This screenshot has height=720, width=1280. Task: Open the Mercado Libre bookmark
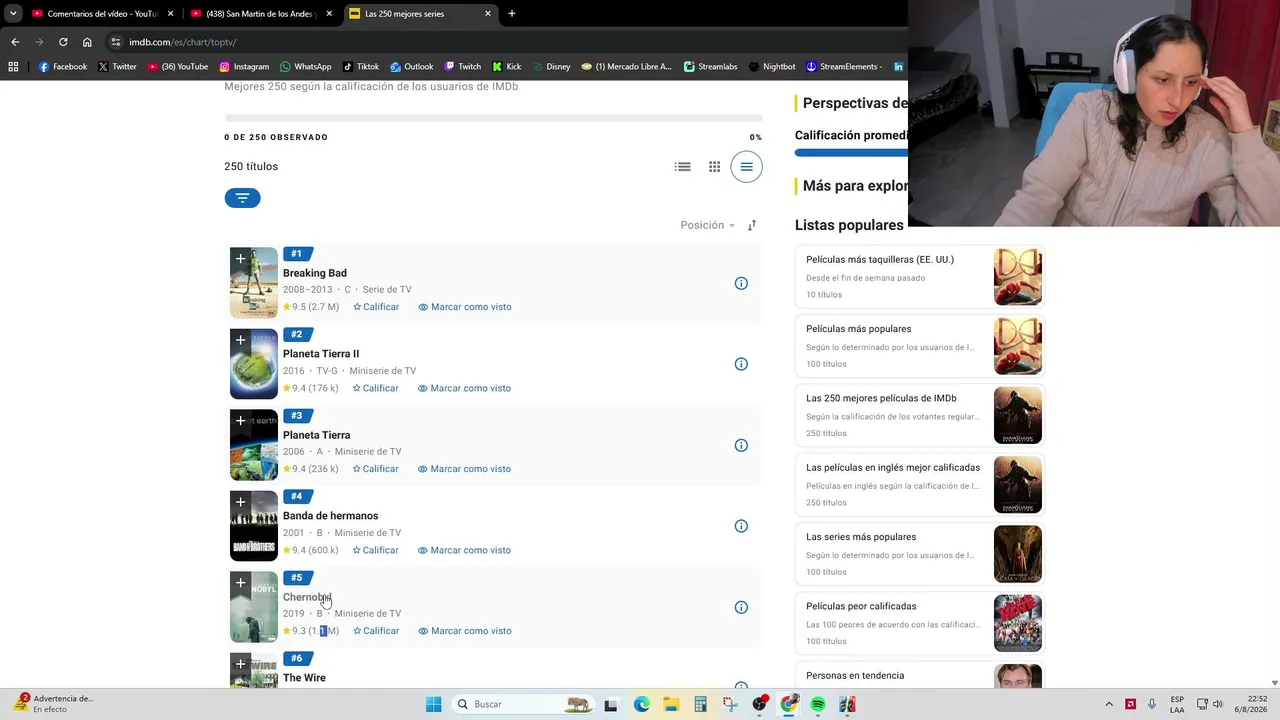pyautogui.click(x=626, y=67)
